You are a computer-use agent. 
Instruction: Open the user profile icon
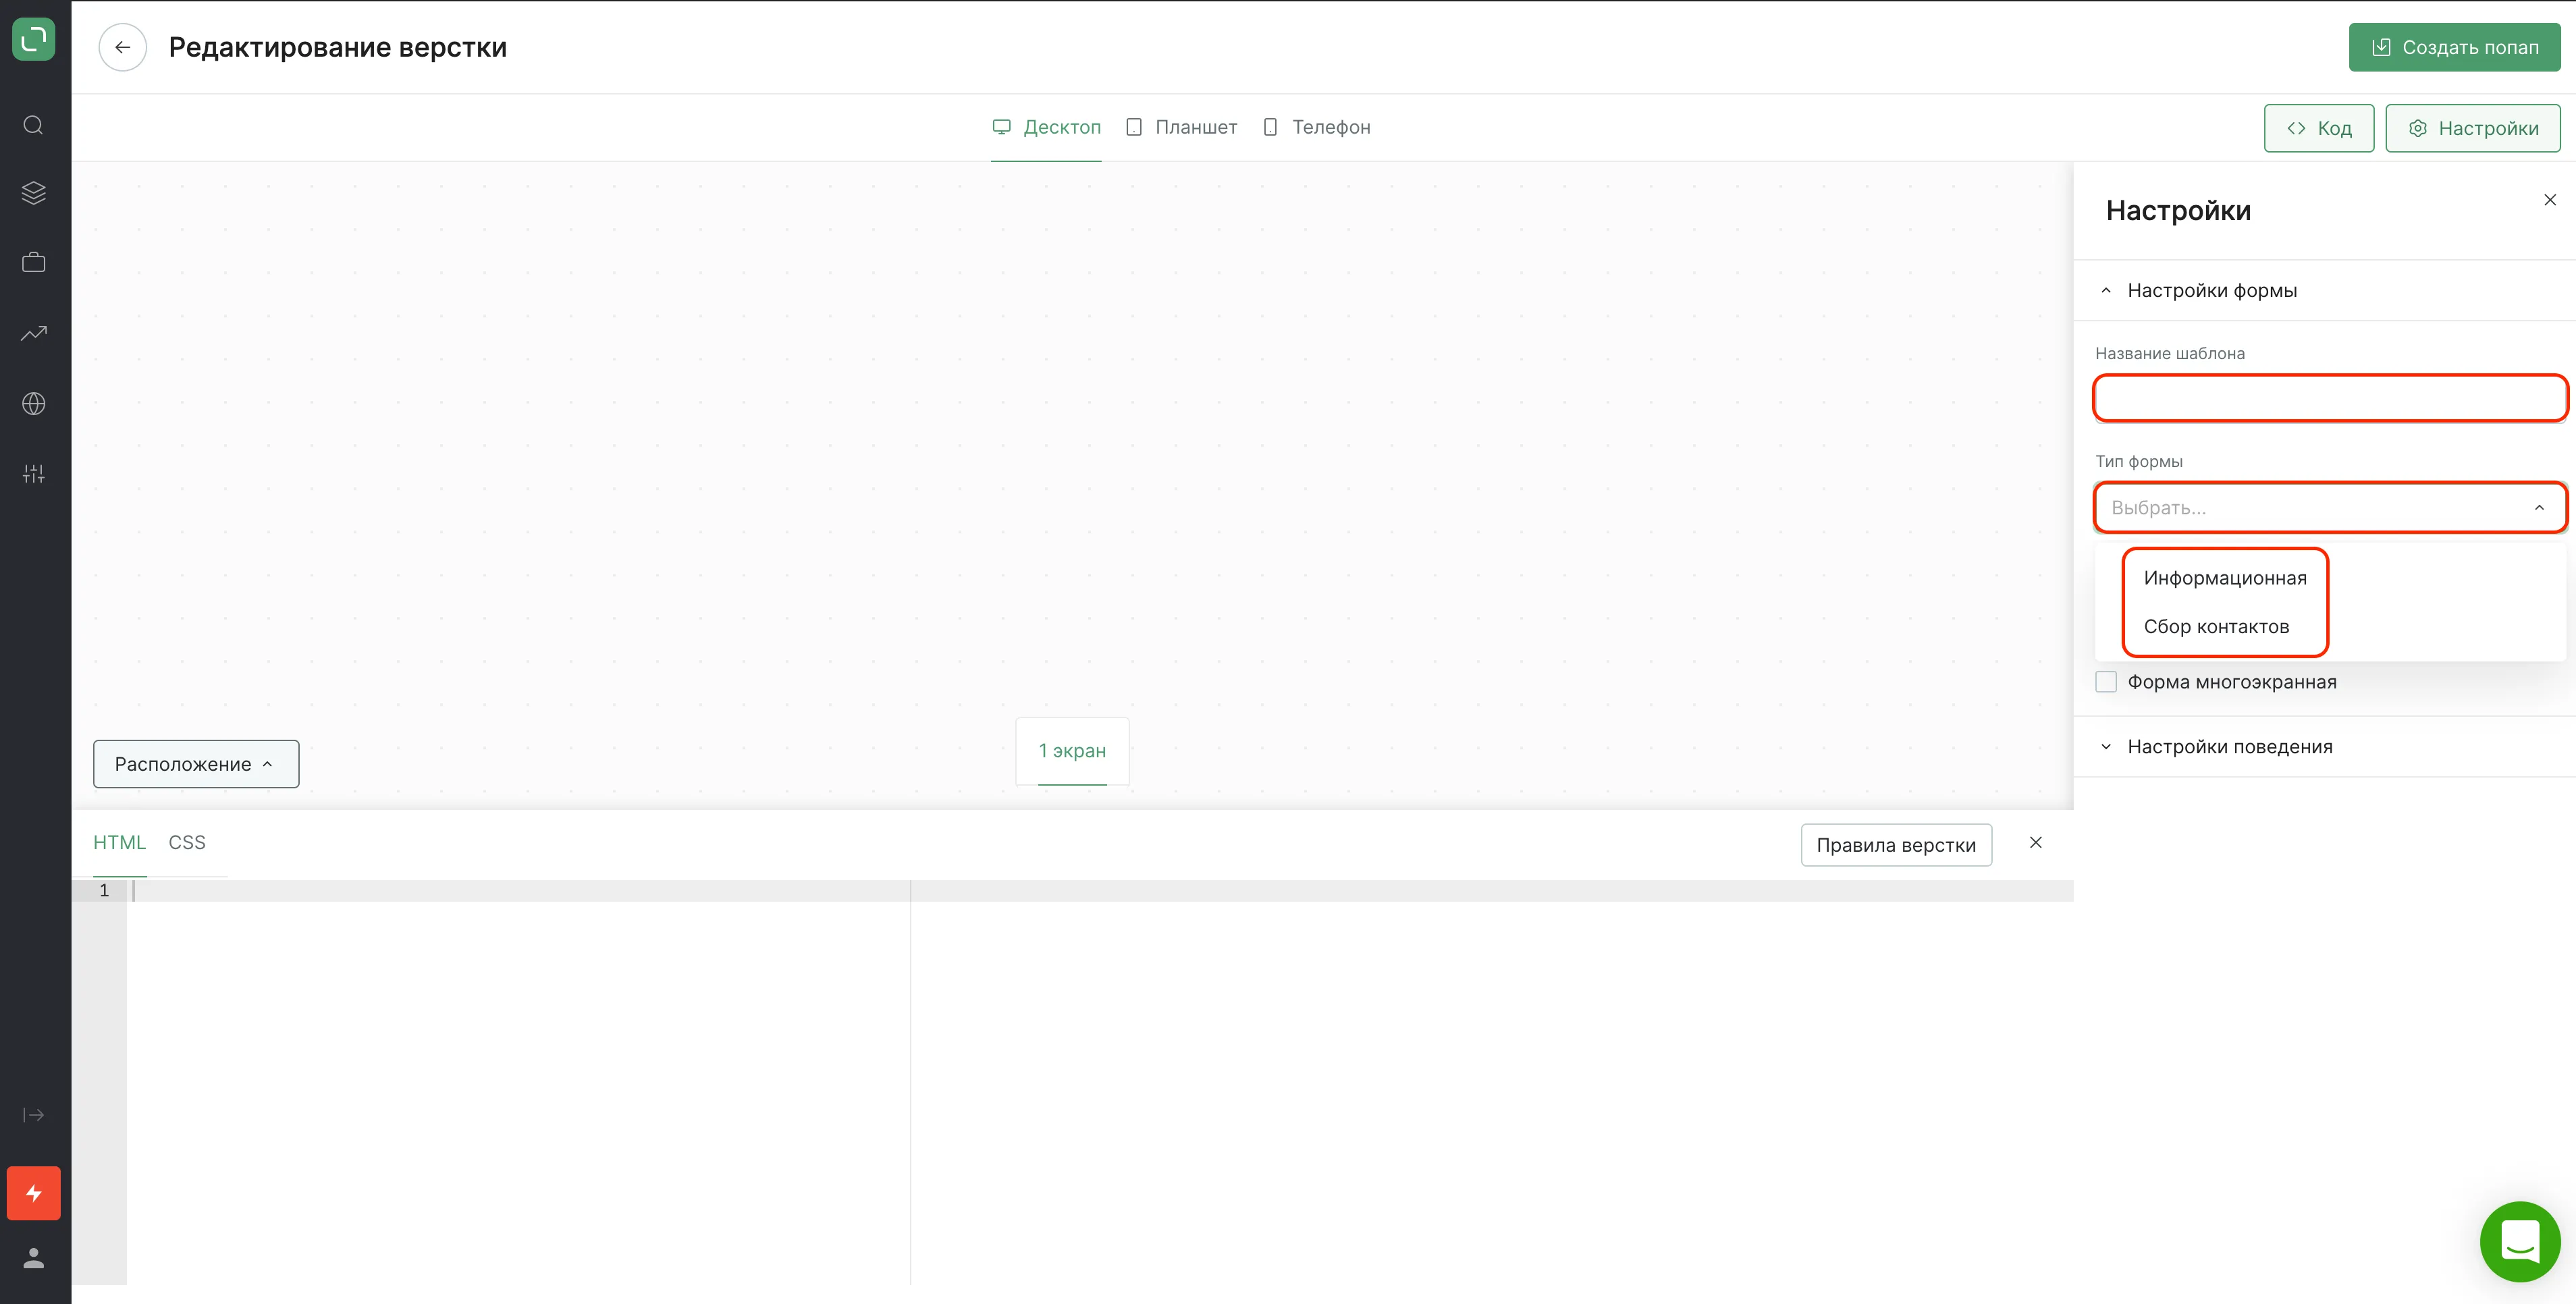[x=34, y=1258]
